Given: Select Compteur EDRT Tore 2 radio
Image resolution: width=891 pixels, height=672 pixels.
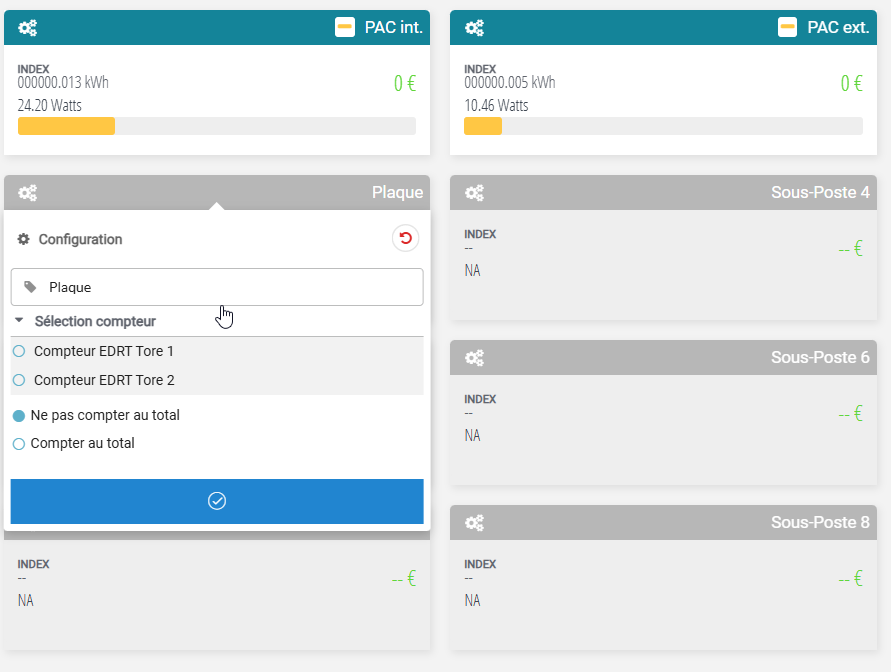Looking at the screenshot, I should (19, 381).
